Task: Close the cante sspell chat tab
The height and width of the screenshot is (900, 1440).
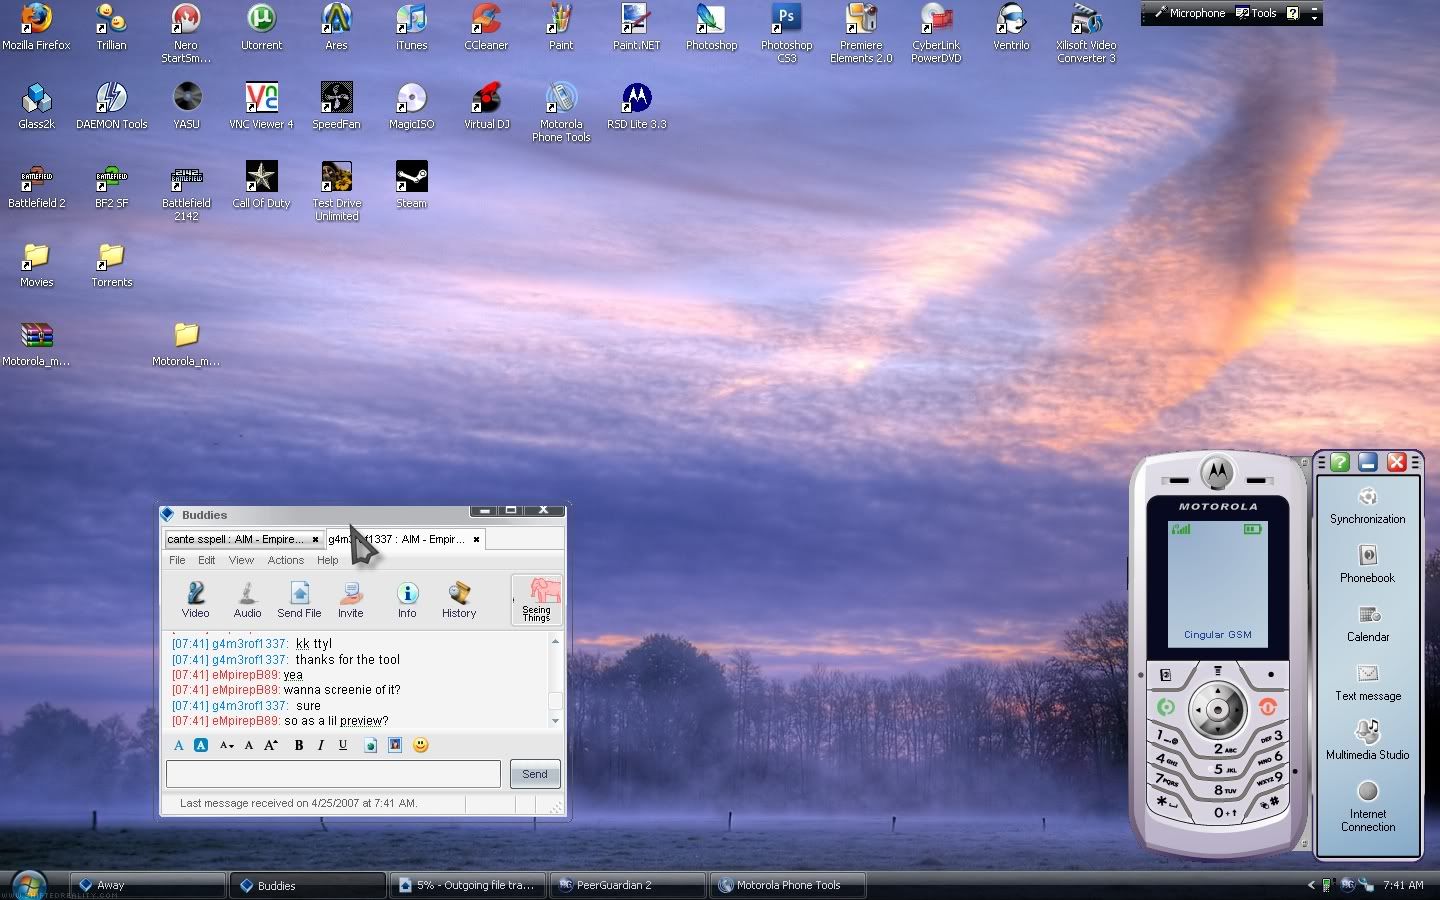Action: coord(315,539)
